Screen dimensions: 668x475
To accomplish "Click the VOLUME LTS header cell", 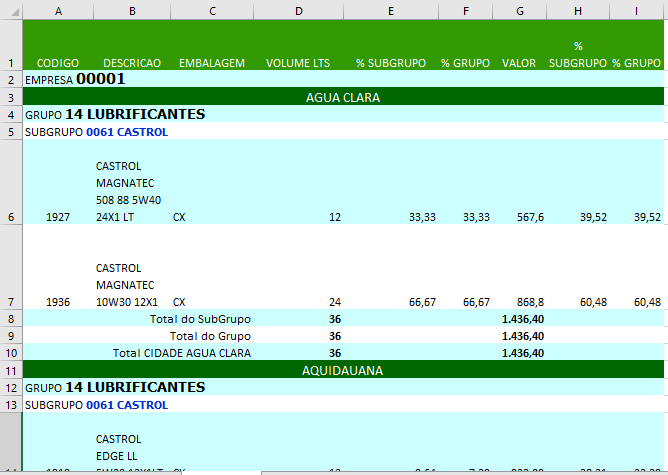I will coord(298,63).
